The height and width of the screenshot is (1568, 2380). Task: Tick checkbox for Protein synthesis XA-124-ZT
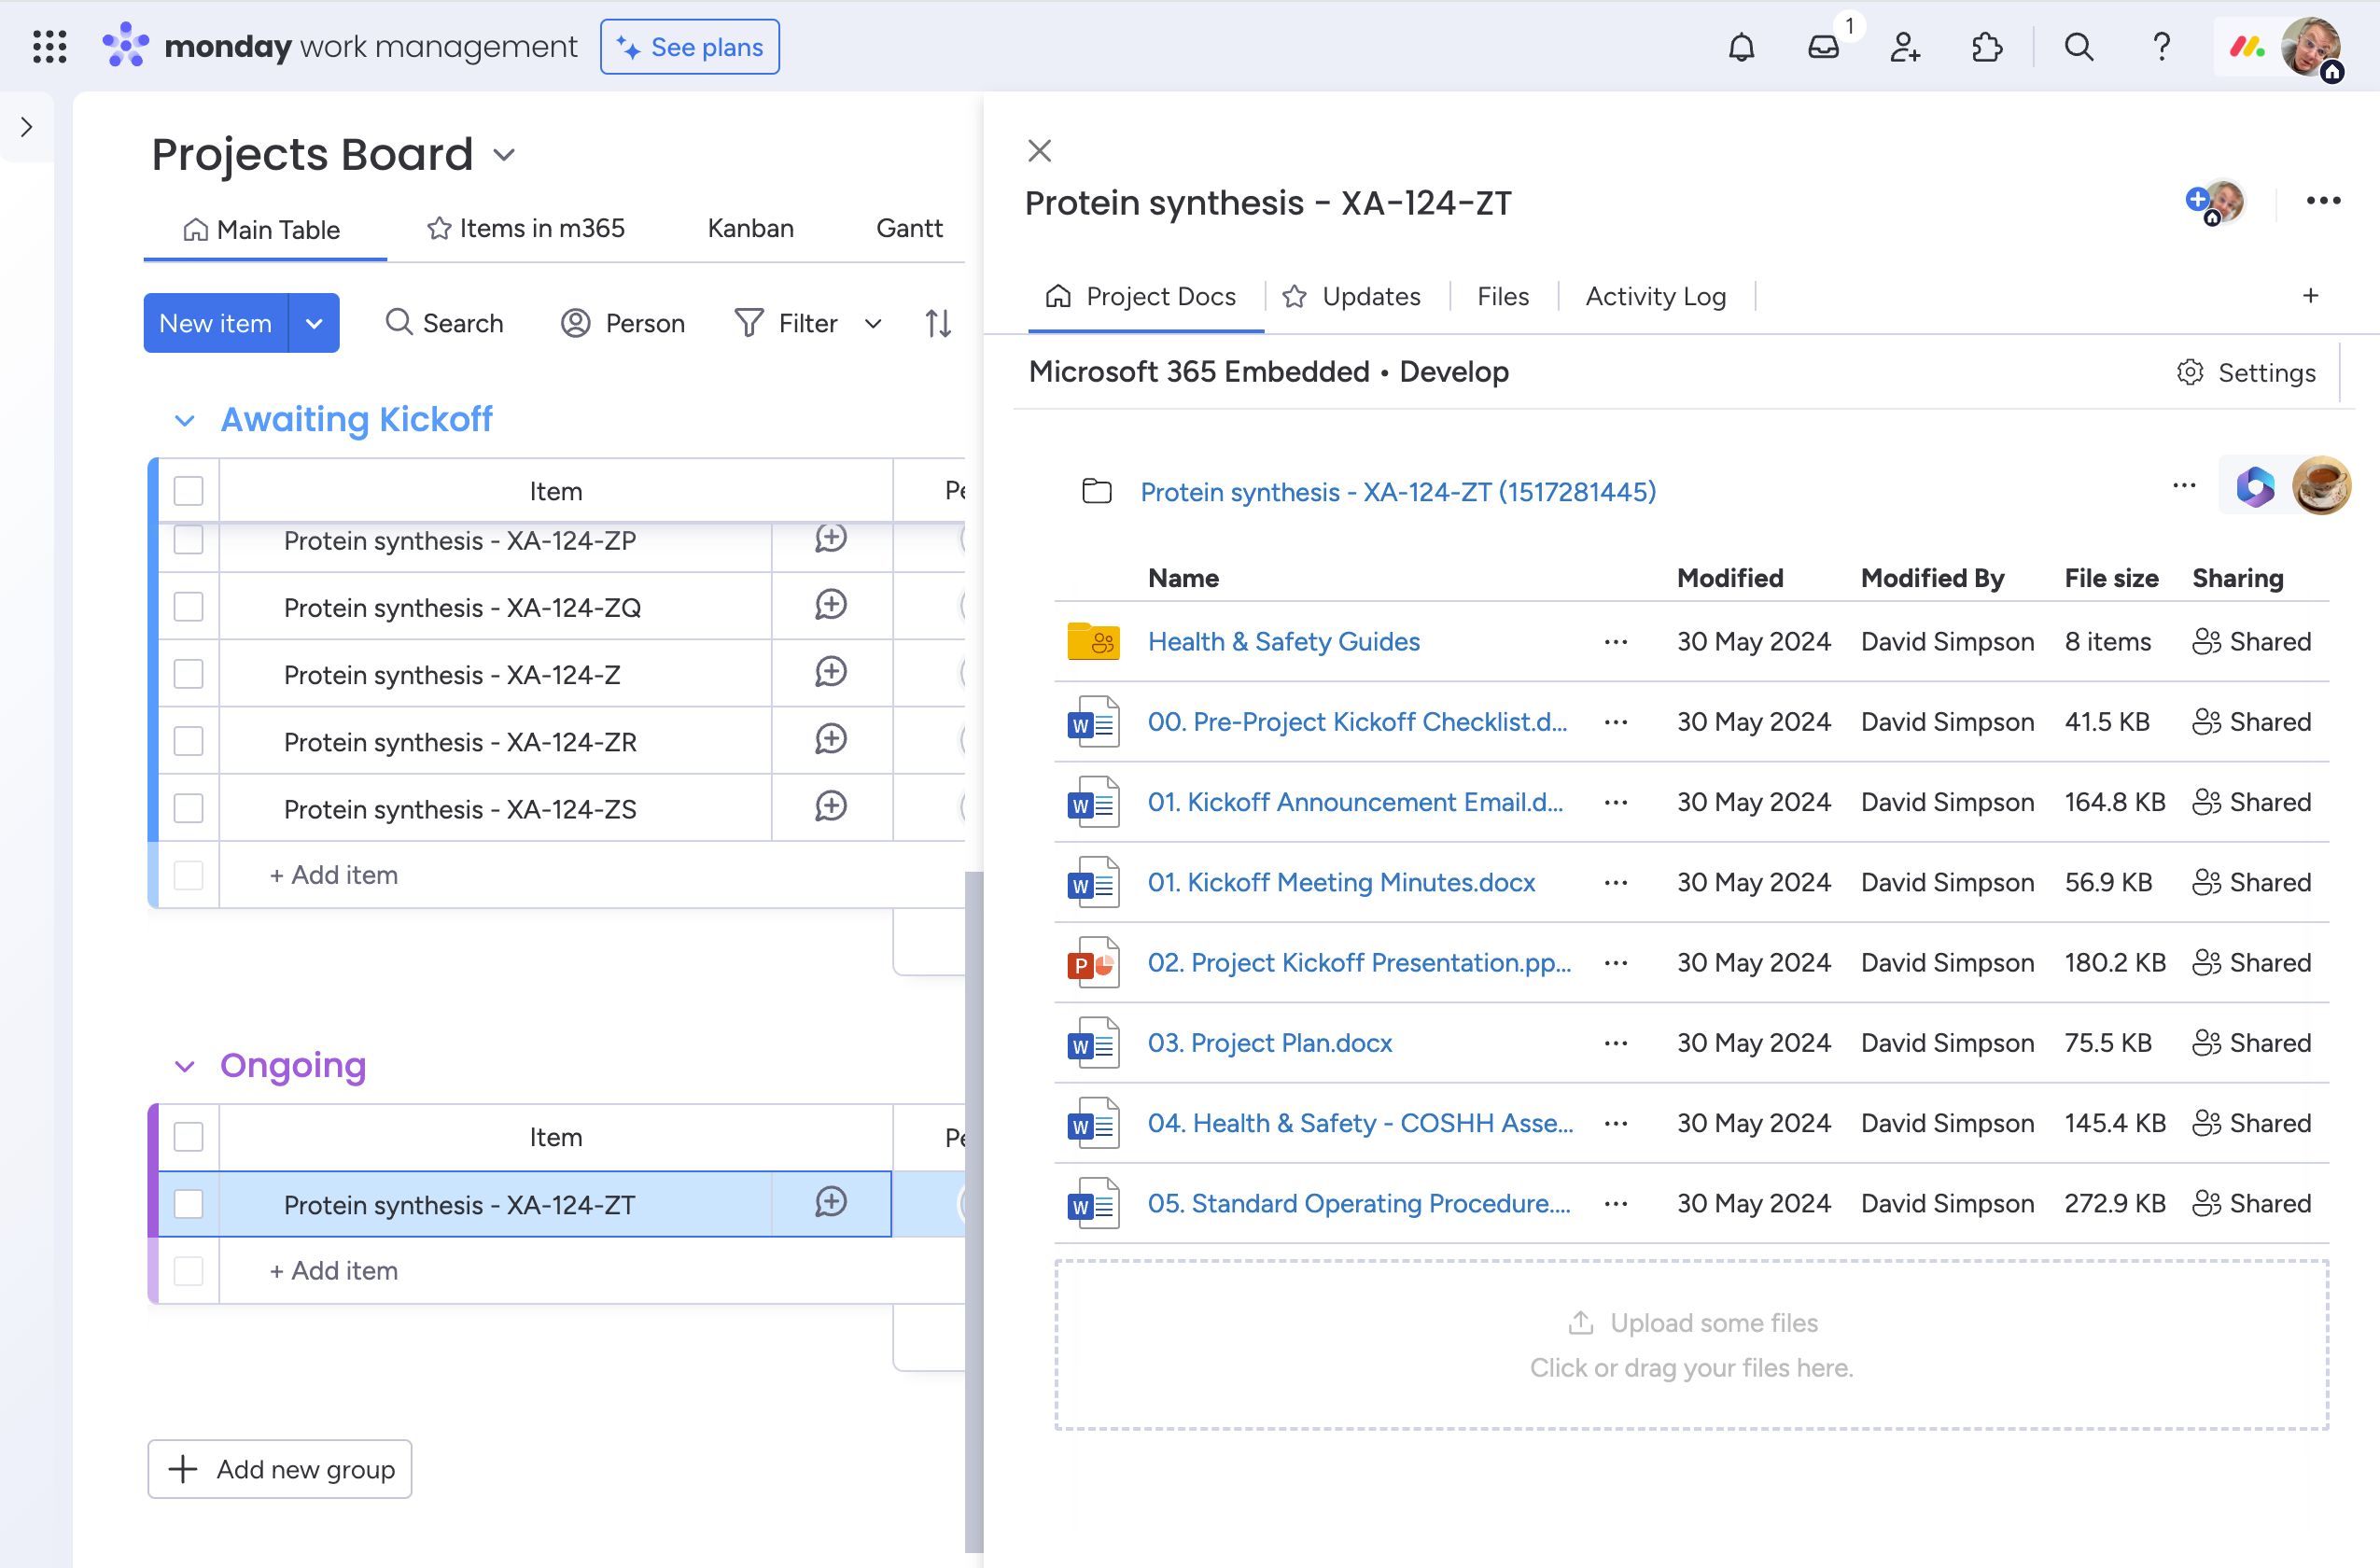189,1204
